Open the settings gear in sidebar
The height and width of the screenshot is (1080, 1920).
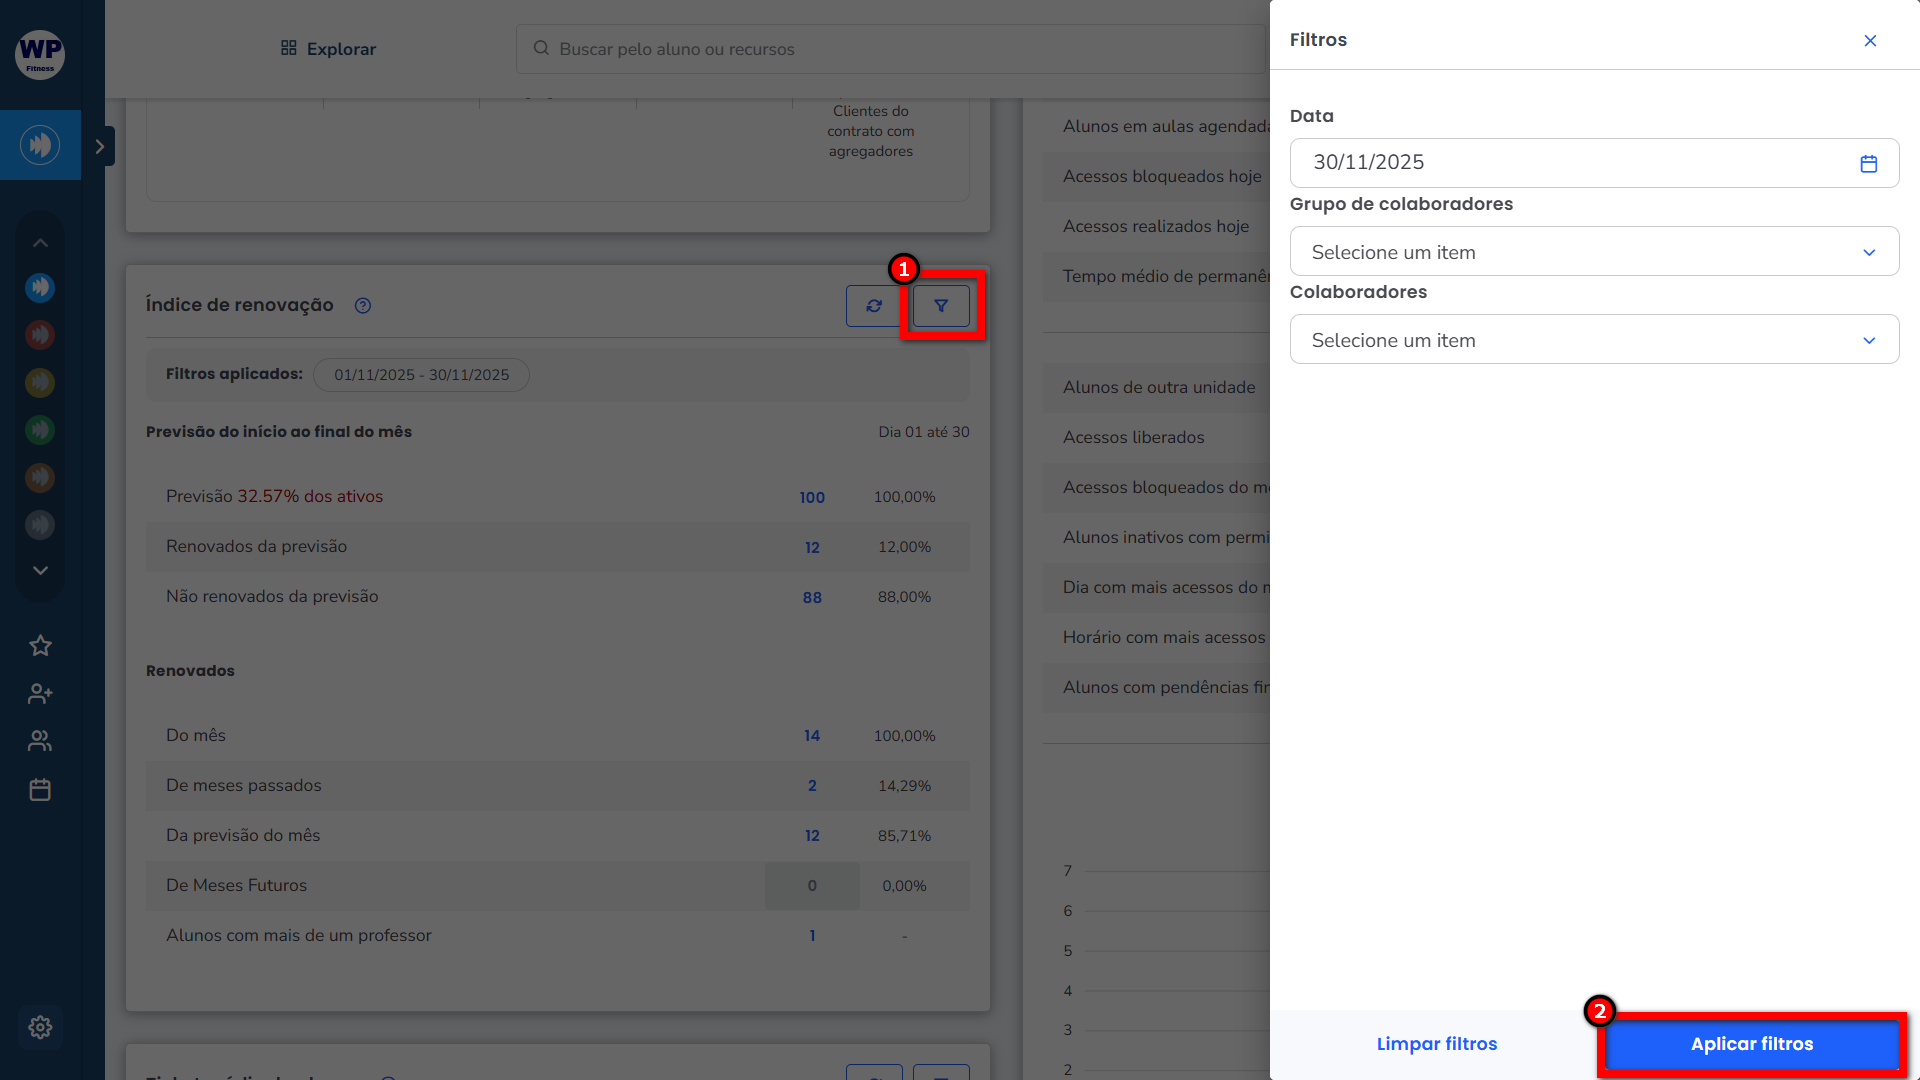(x=40, y=1027)
